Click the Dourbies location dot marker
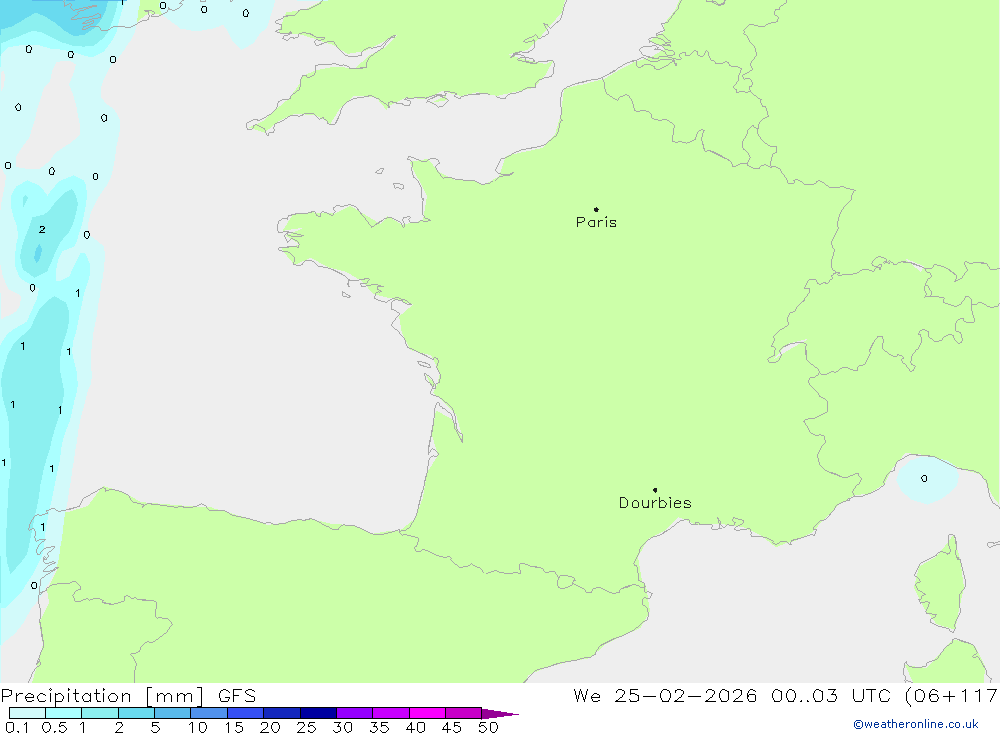 point(655,490)
